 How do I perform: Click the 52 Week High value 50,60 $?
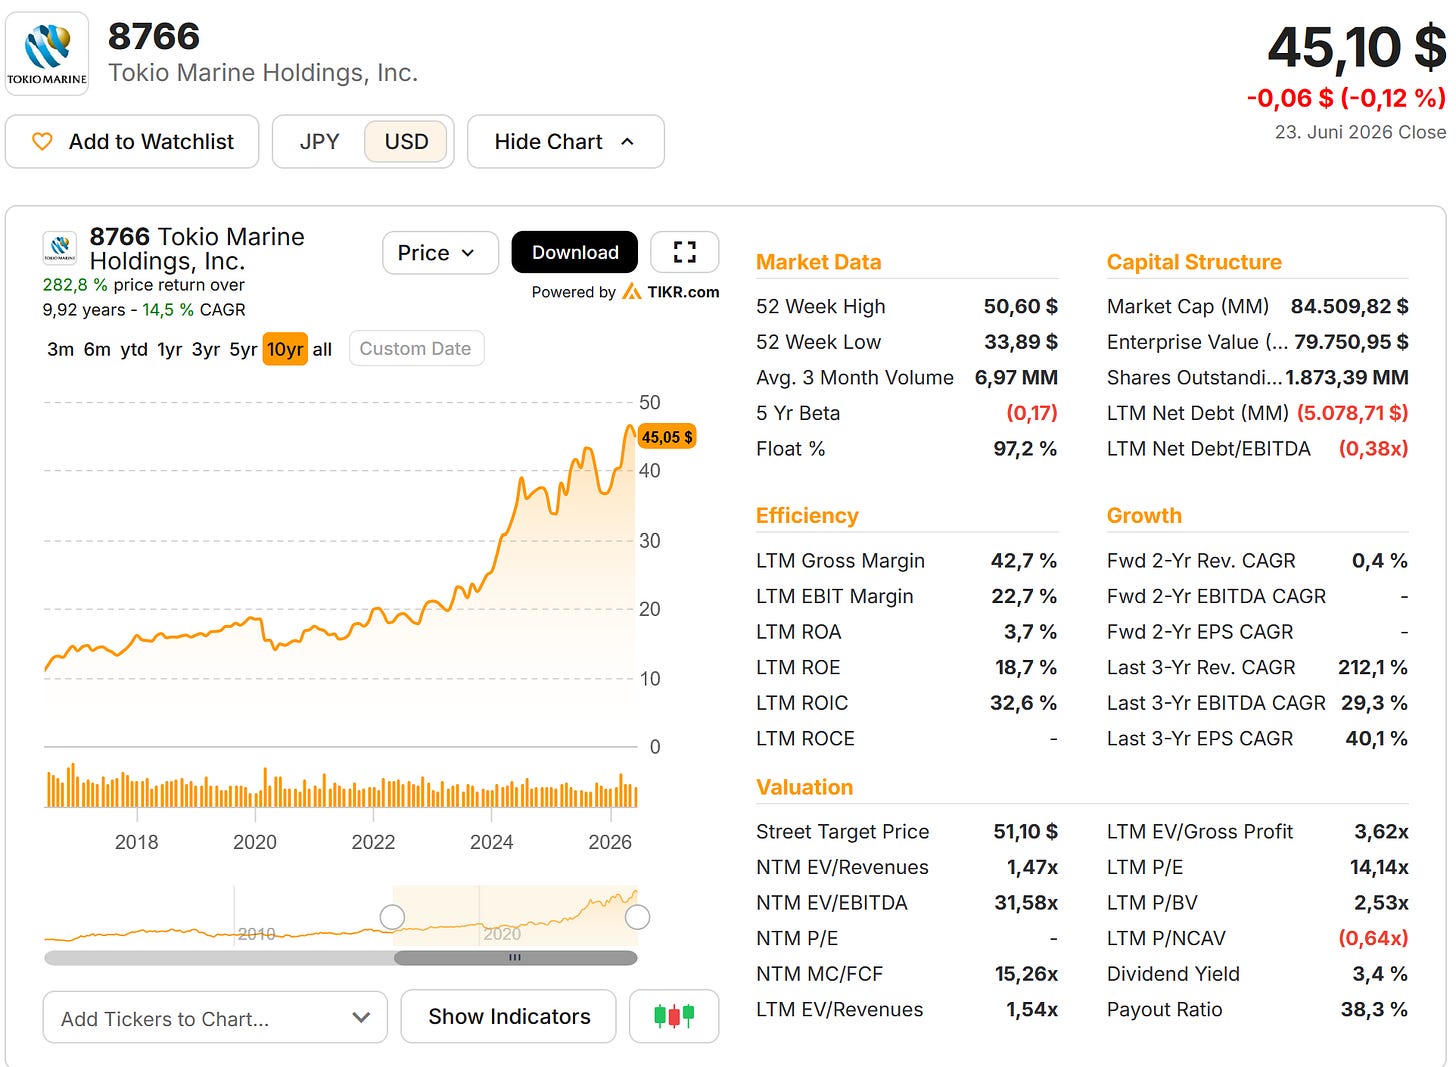point(1021,306)
